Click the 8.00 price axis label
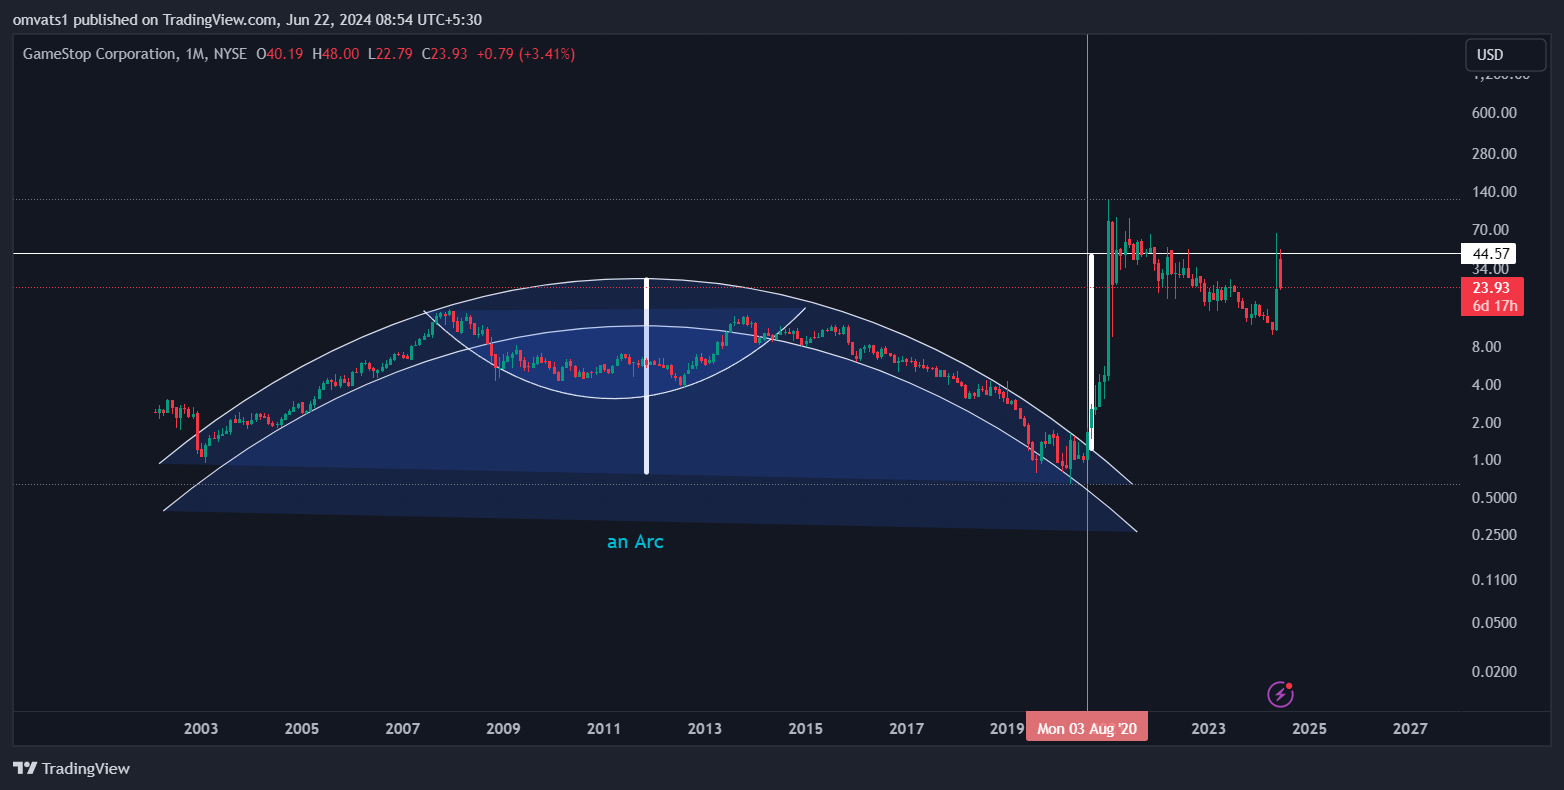The height and width of the screenshot is (790, 1564). pos(1486,347)
